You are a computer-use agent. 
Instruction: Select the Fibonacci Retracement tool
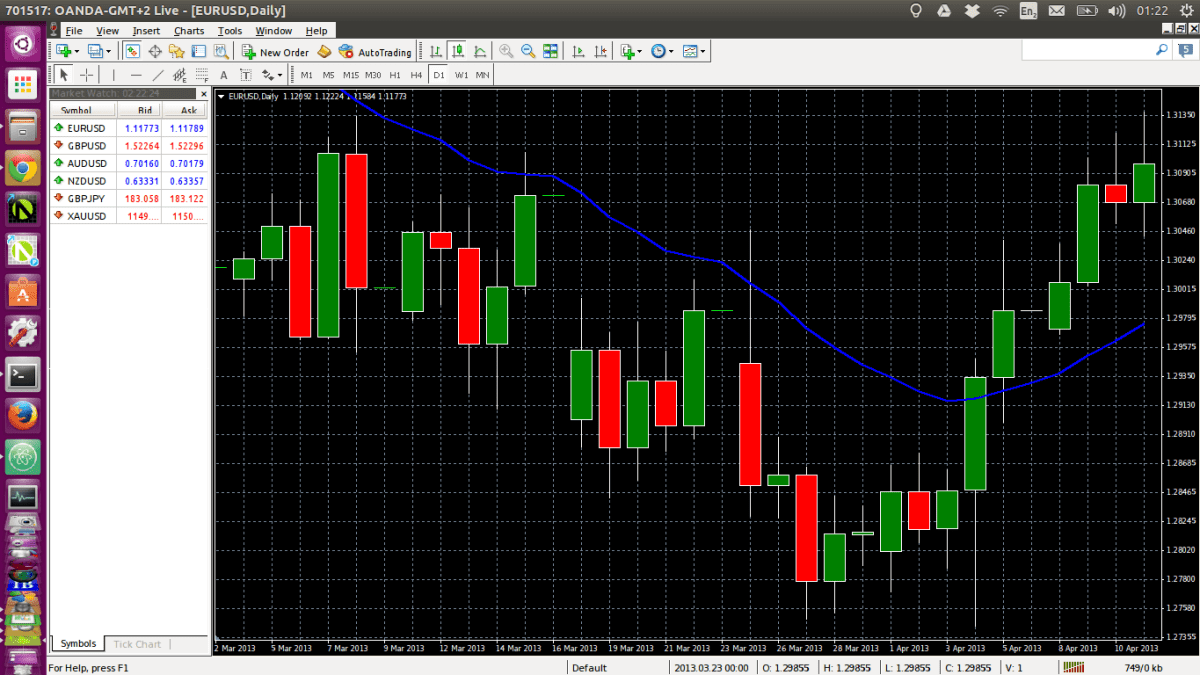[203, 74]
